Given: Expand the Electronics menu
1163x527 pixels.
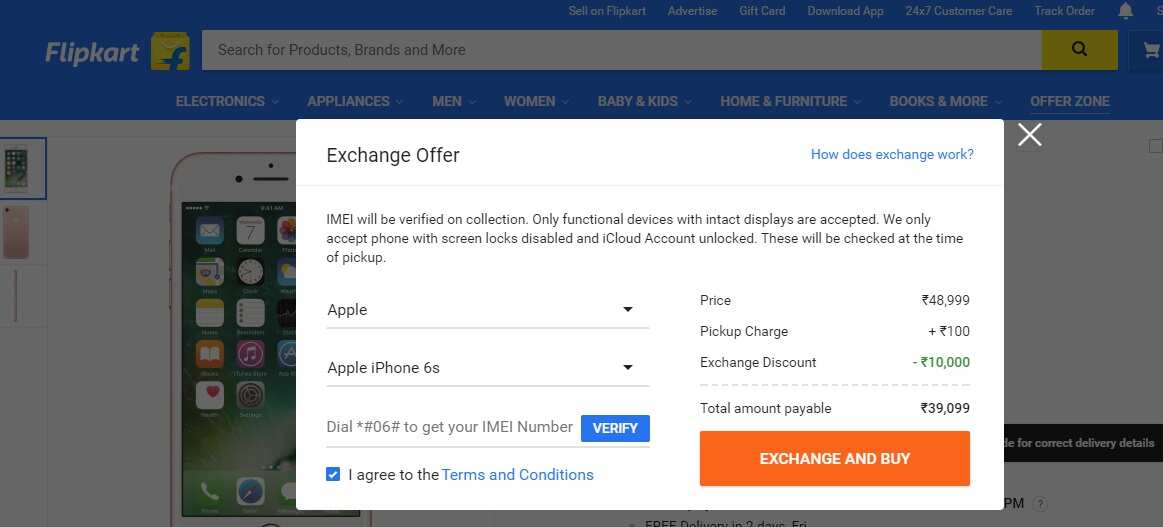Looking at the screenshot, I should (227, 102).
